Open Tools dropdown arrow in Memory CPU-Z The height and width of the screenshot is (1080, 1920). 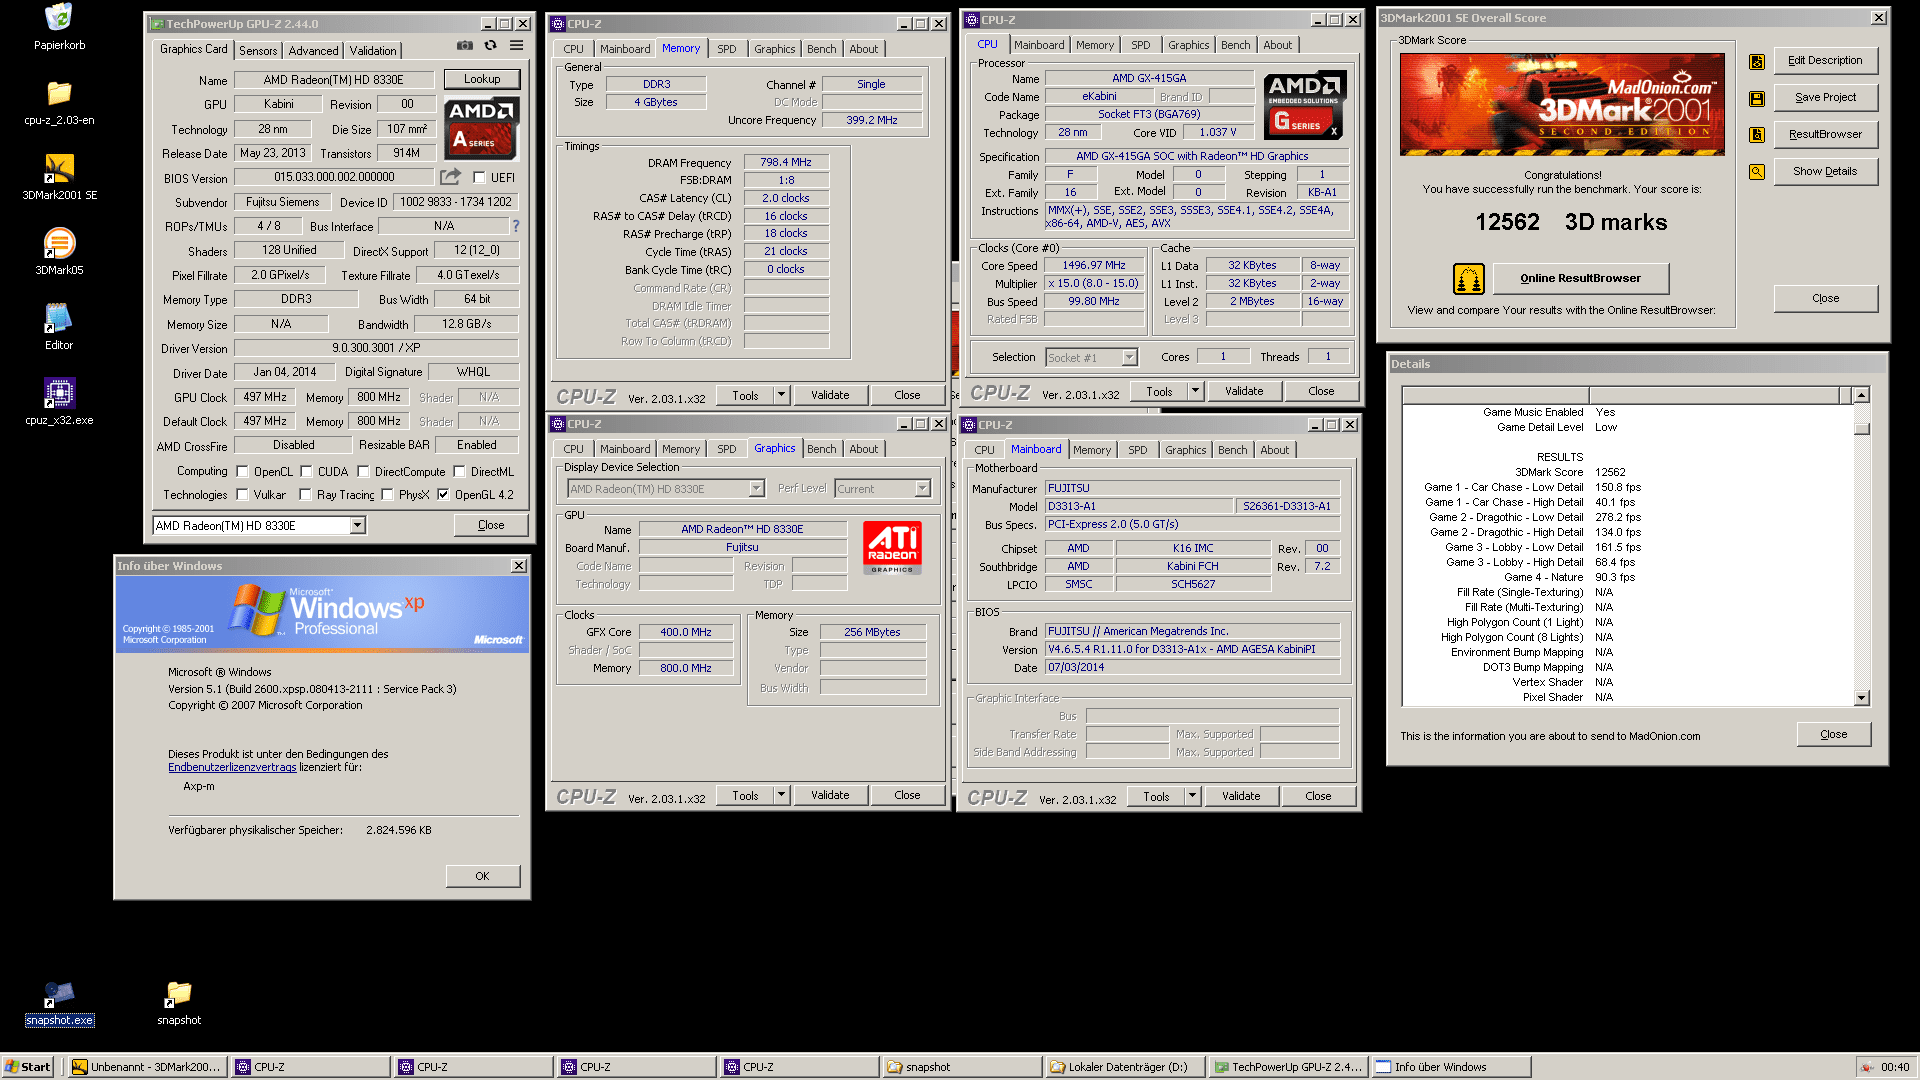[781, 395]
